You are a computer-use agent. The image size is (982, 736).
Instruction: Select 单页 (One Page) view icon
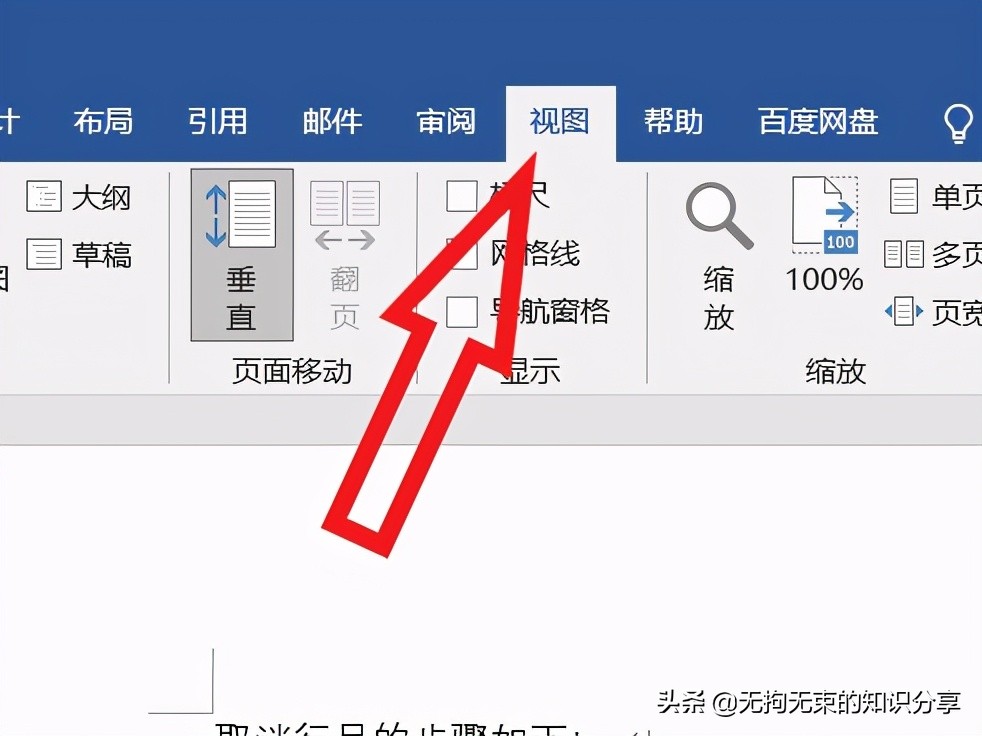(905, 196)
